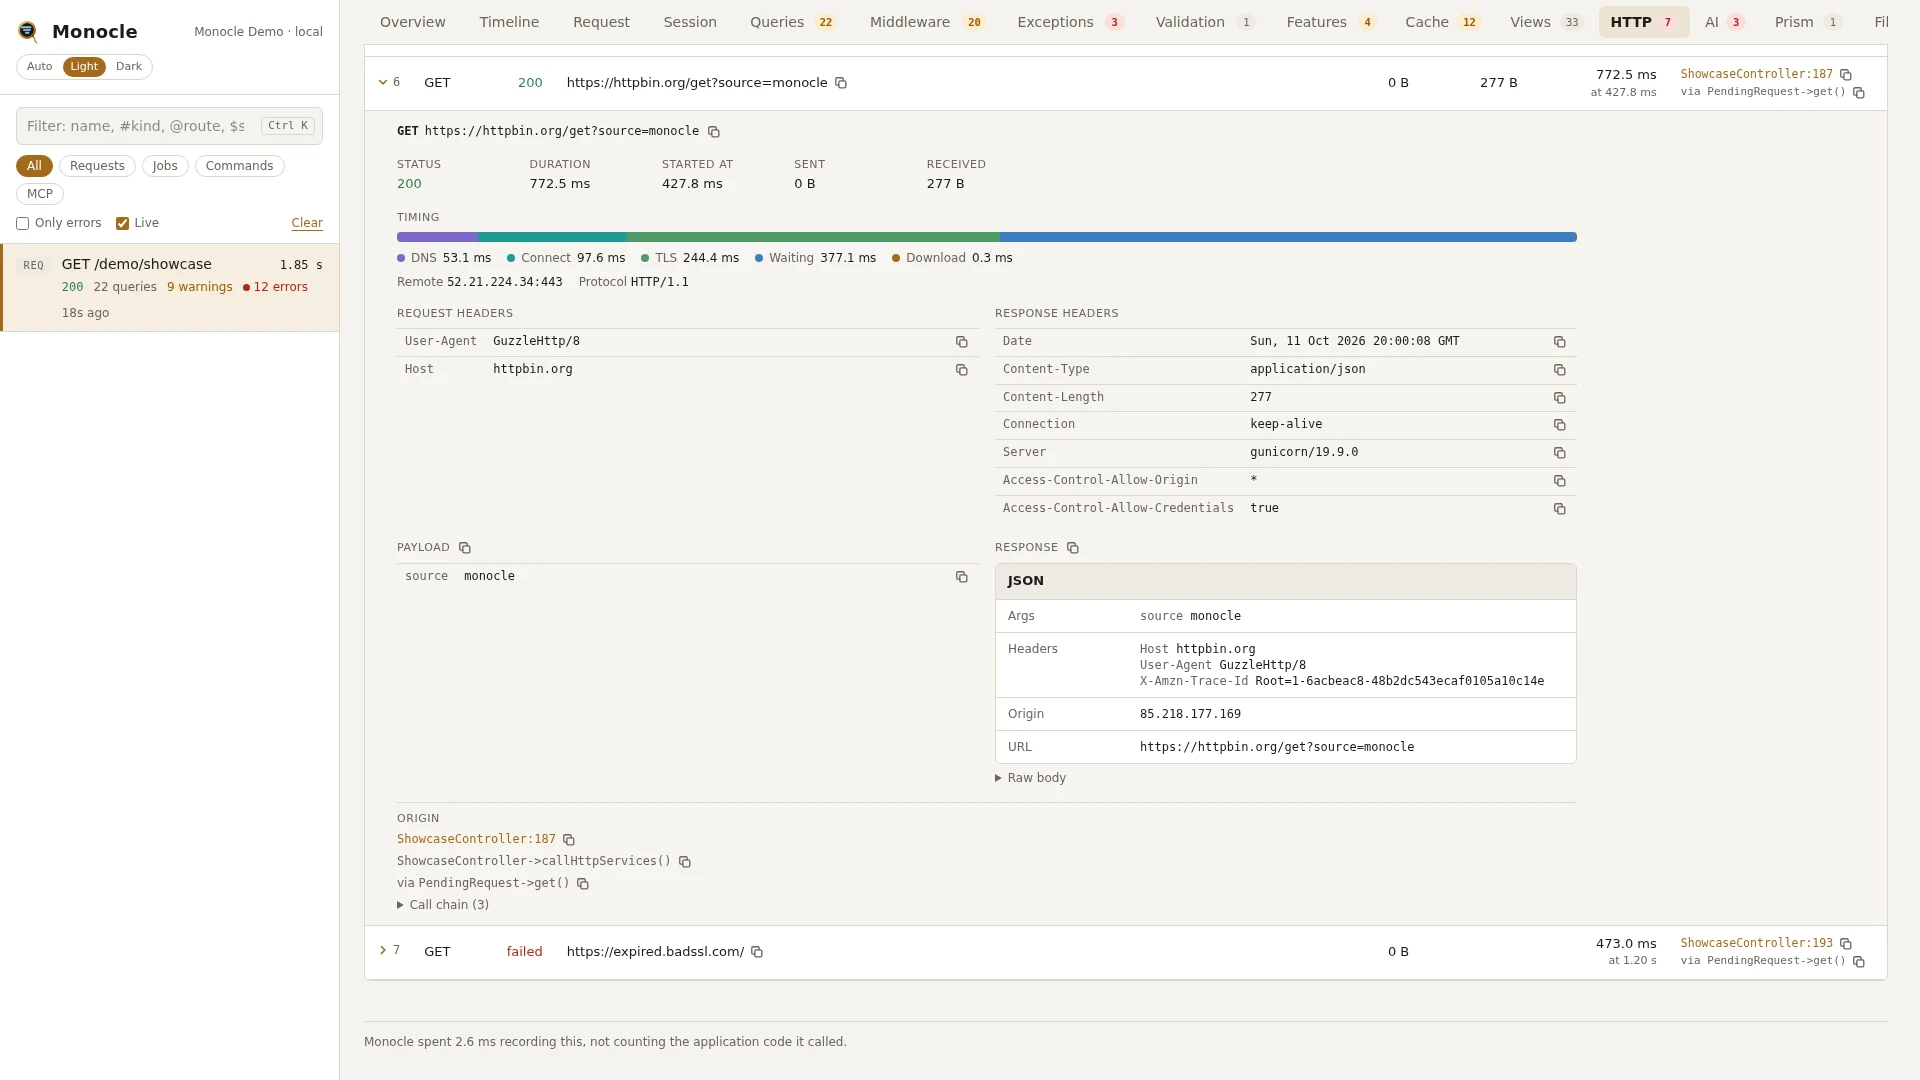1920x1080 pixels.
Task: Disable the Live checkbox
Action: click(122, 224)
